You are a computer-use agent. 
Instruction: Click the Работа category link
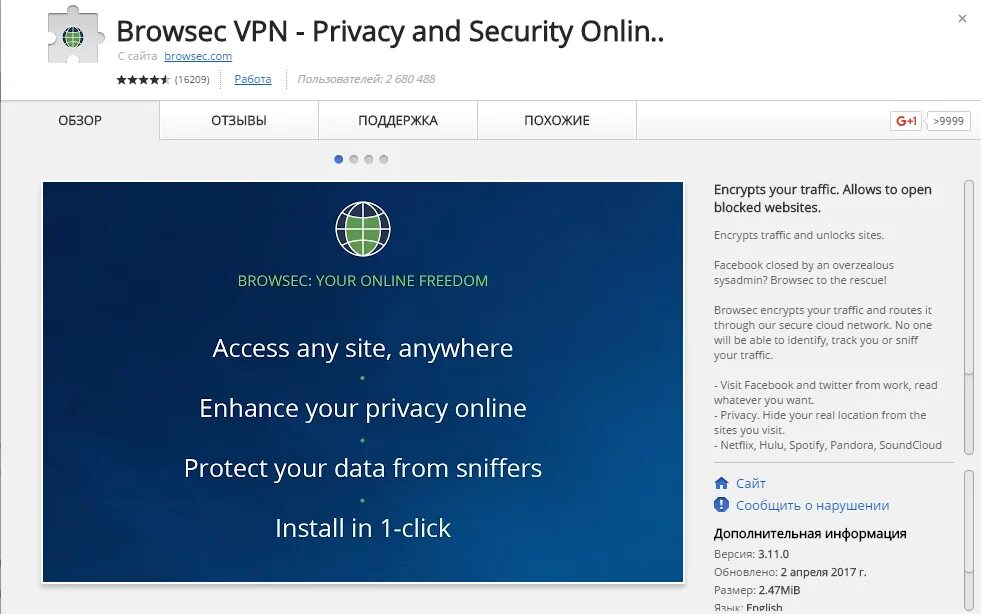[x=253, y=79]
